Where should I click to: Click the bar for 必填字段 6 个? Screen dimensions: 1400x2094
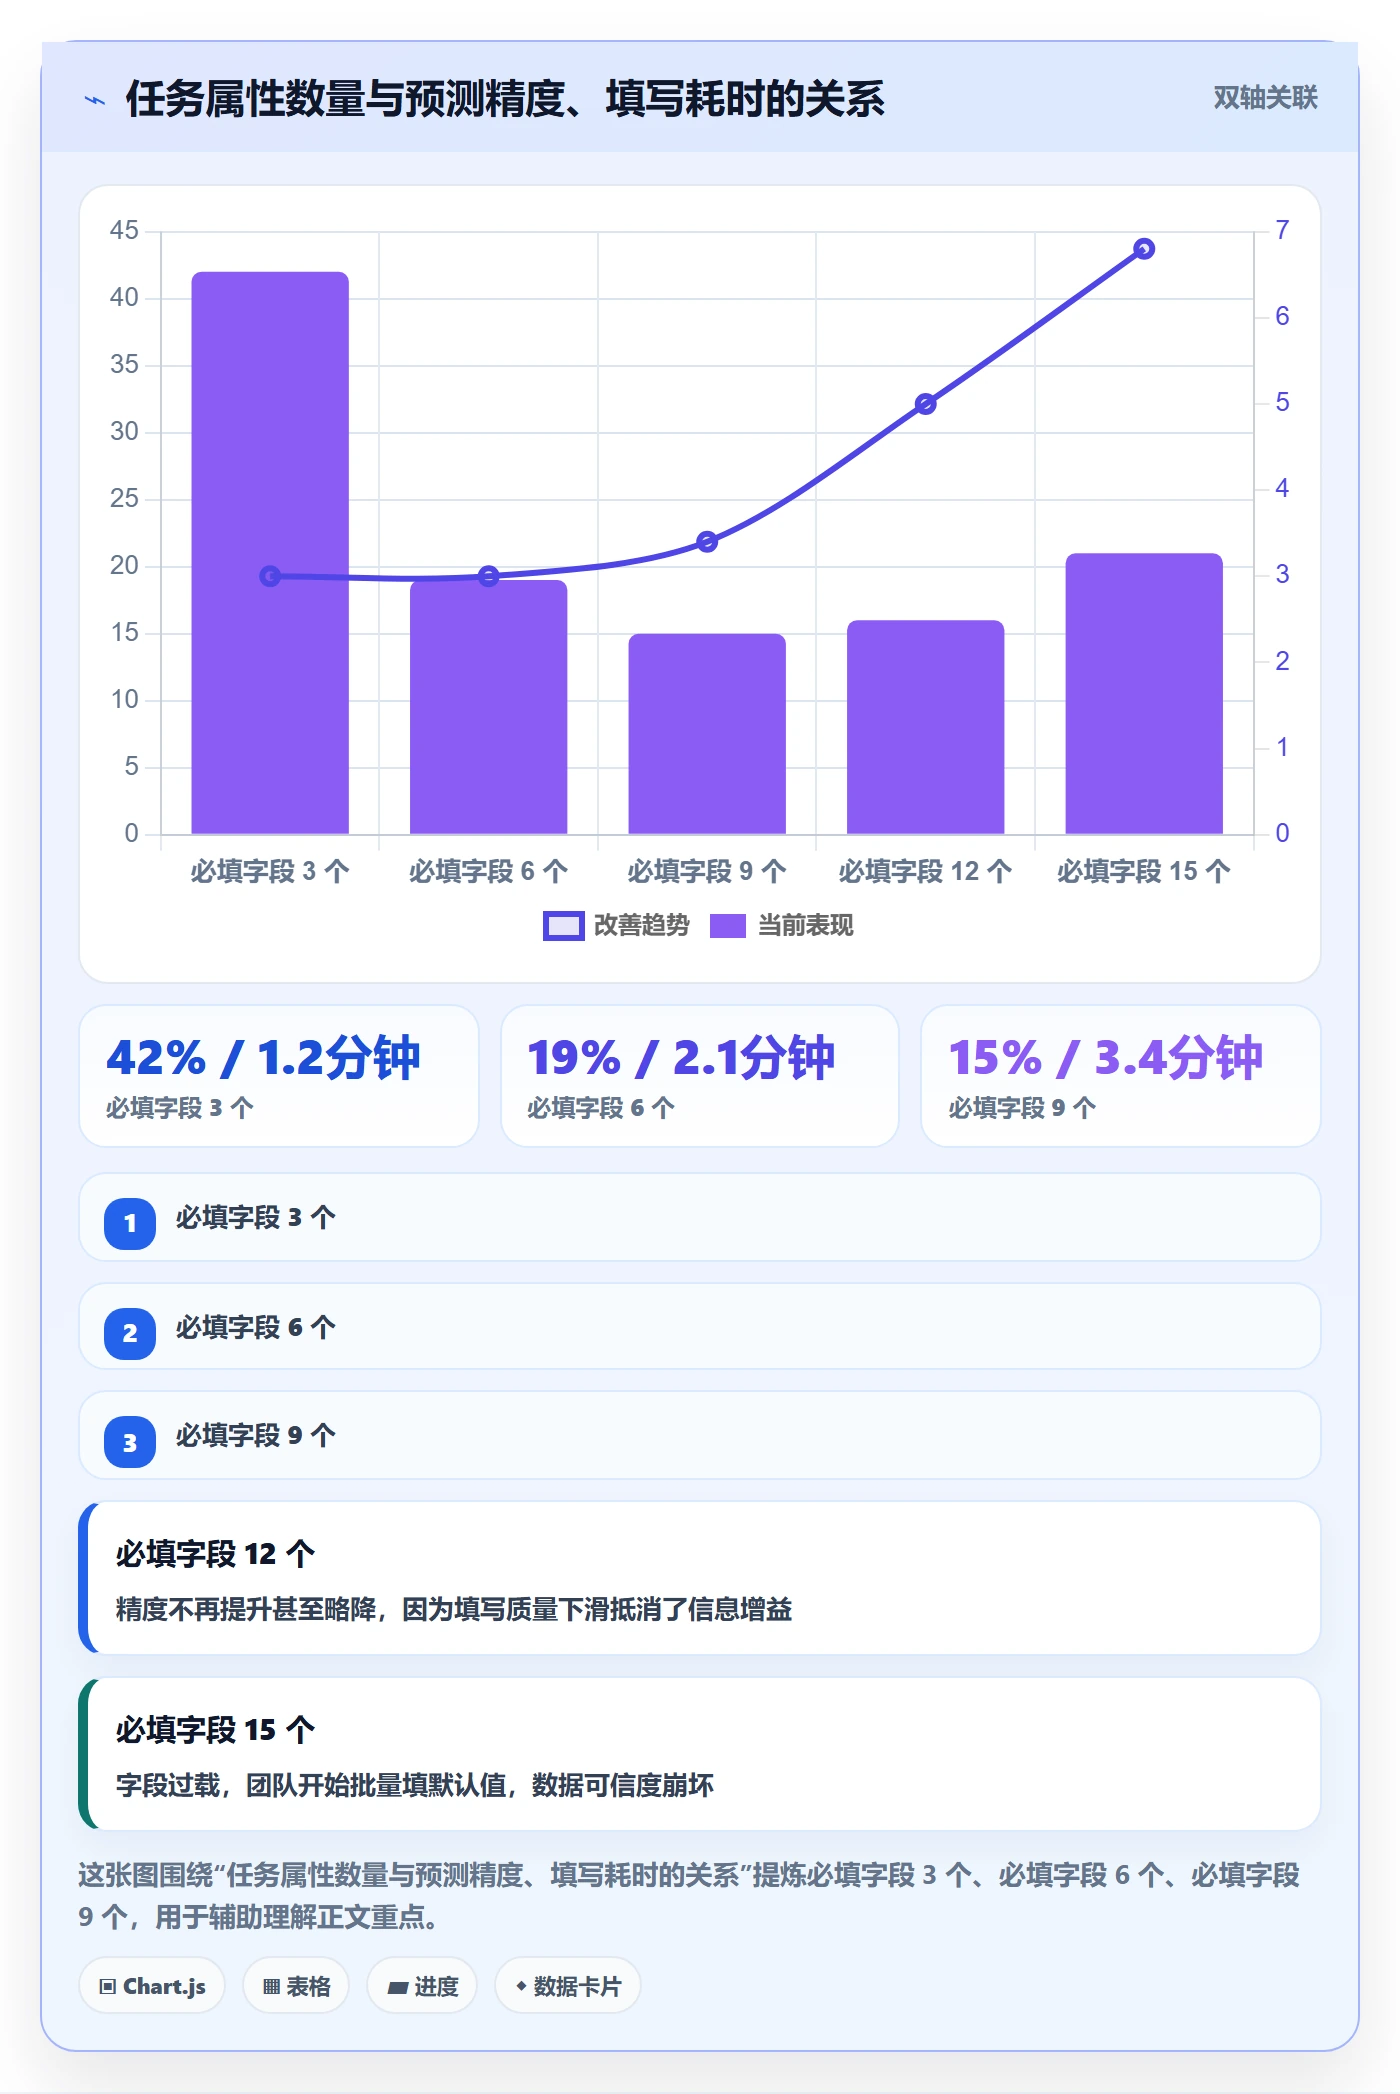click(x=488, y=707)
